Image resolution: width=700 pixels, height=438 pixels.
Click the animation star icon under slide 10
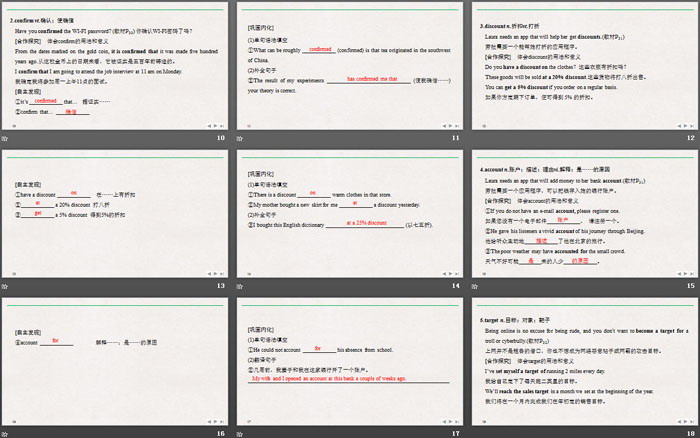(9, 137)
